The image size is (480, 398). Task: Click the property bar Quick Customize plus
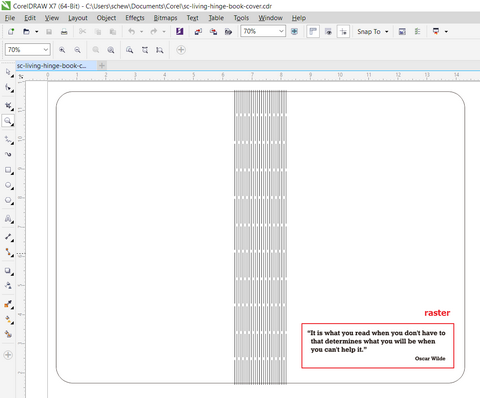pyautogui.click(x=181, y=50)
